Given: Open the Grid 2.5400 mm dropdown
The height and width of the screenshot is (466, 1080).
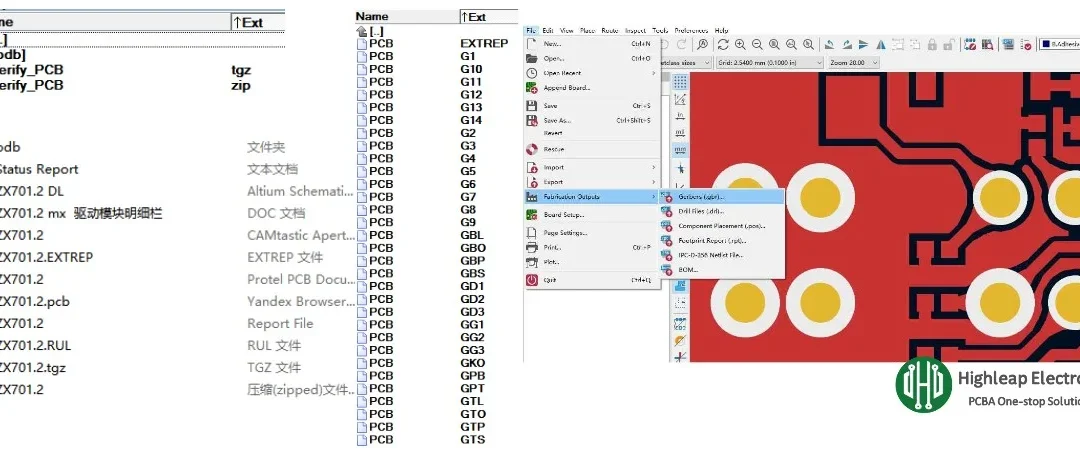Looking at the screenshot, I should (x=769, y=63).
